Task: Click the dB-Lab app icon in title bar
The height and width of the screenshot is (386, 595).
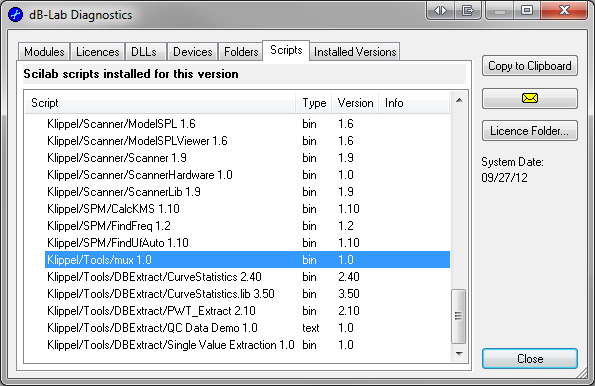Action: click(15, 15)
